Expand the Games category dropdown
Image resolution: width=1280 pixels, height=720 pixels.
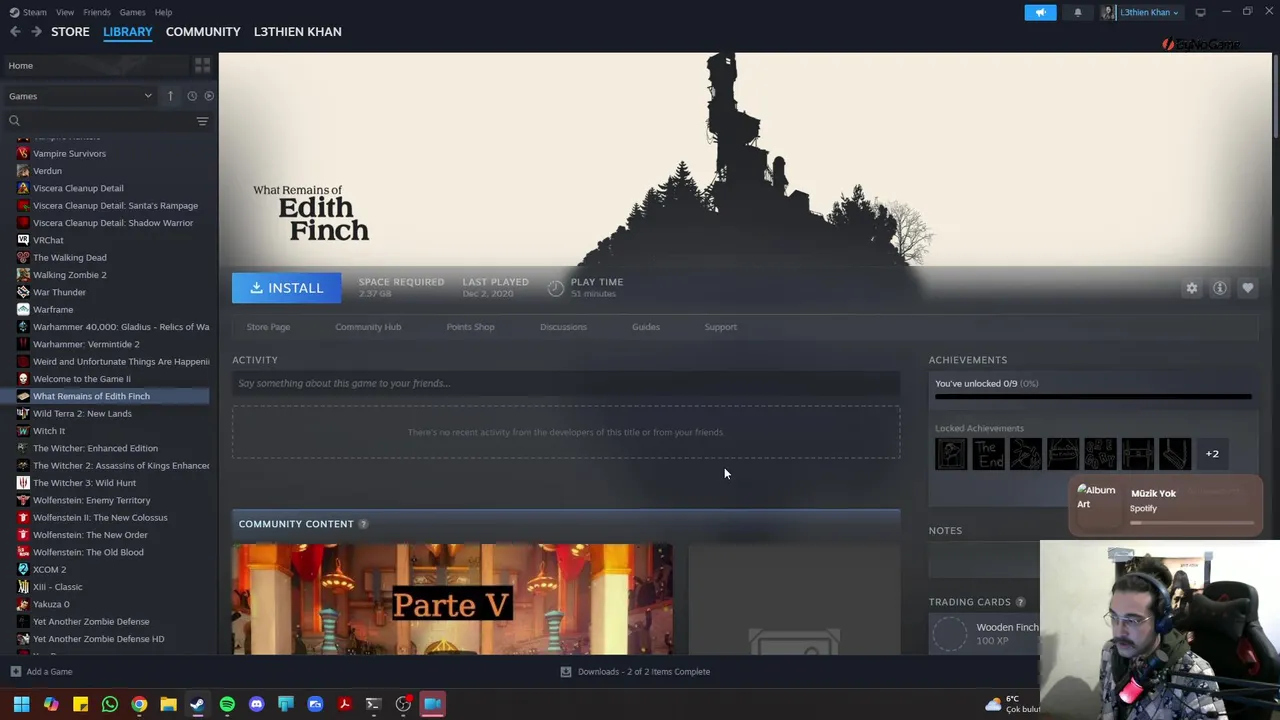tap(79, 96)
